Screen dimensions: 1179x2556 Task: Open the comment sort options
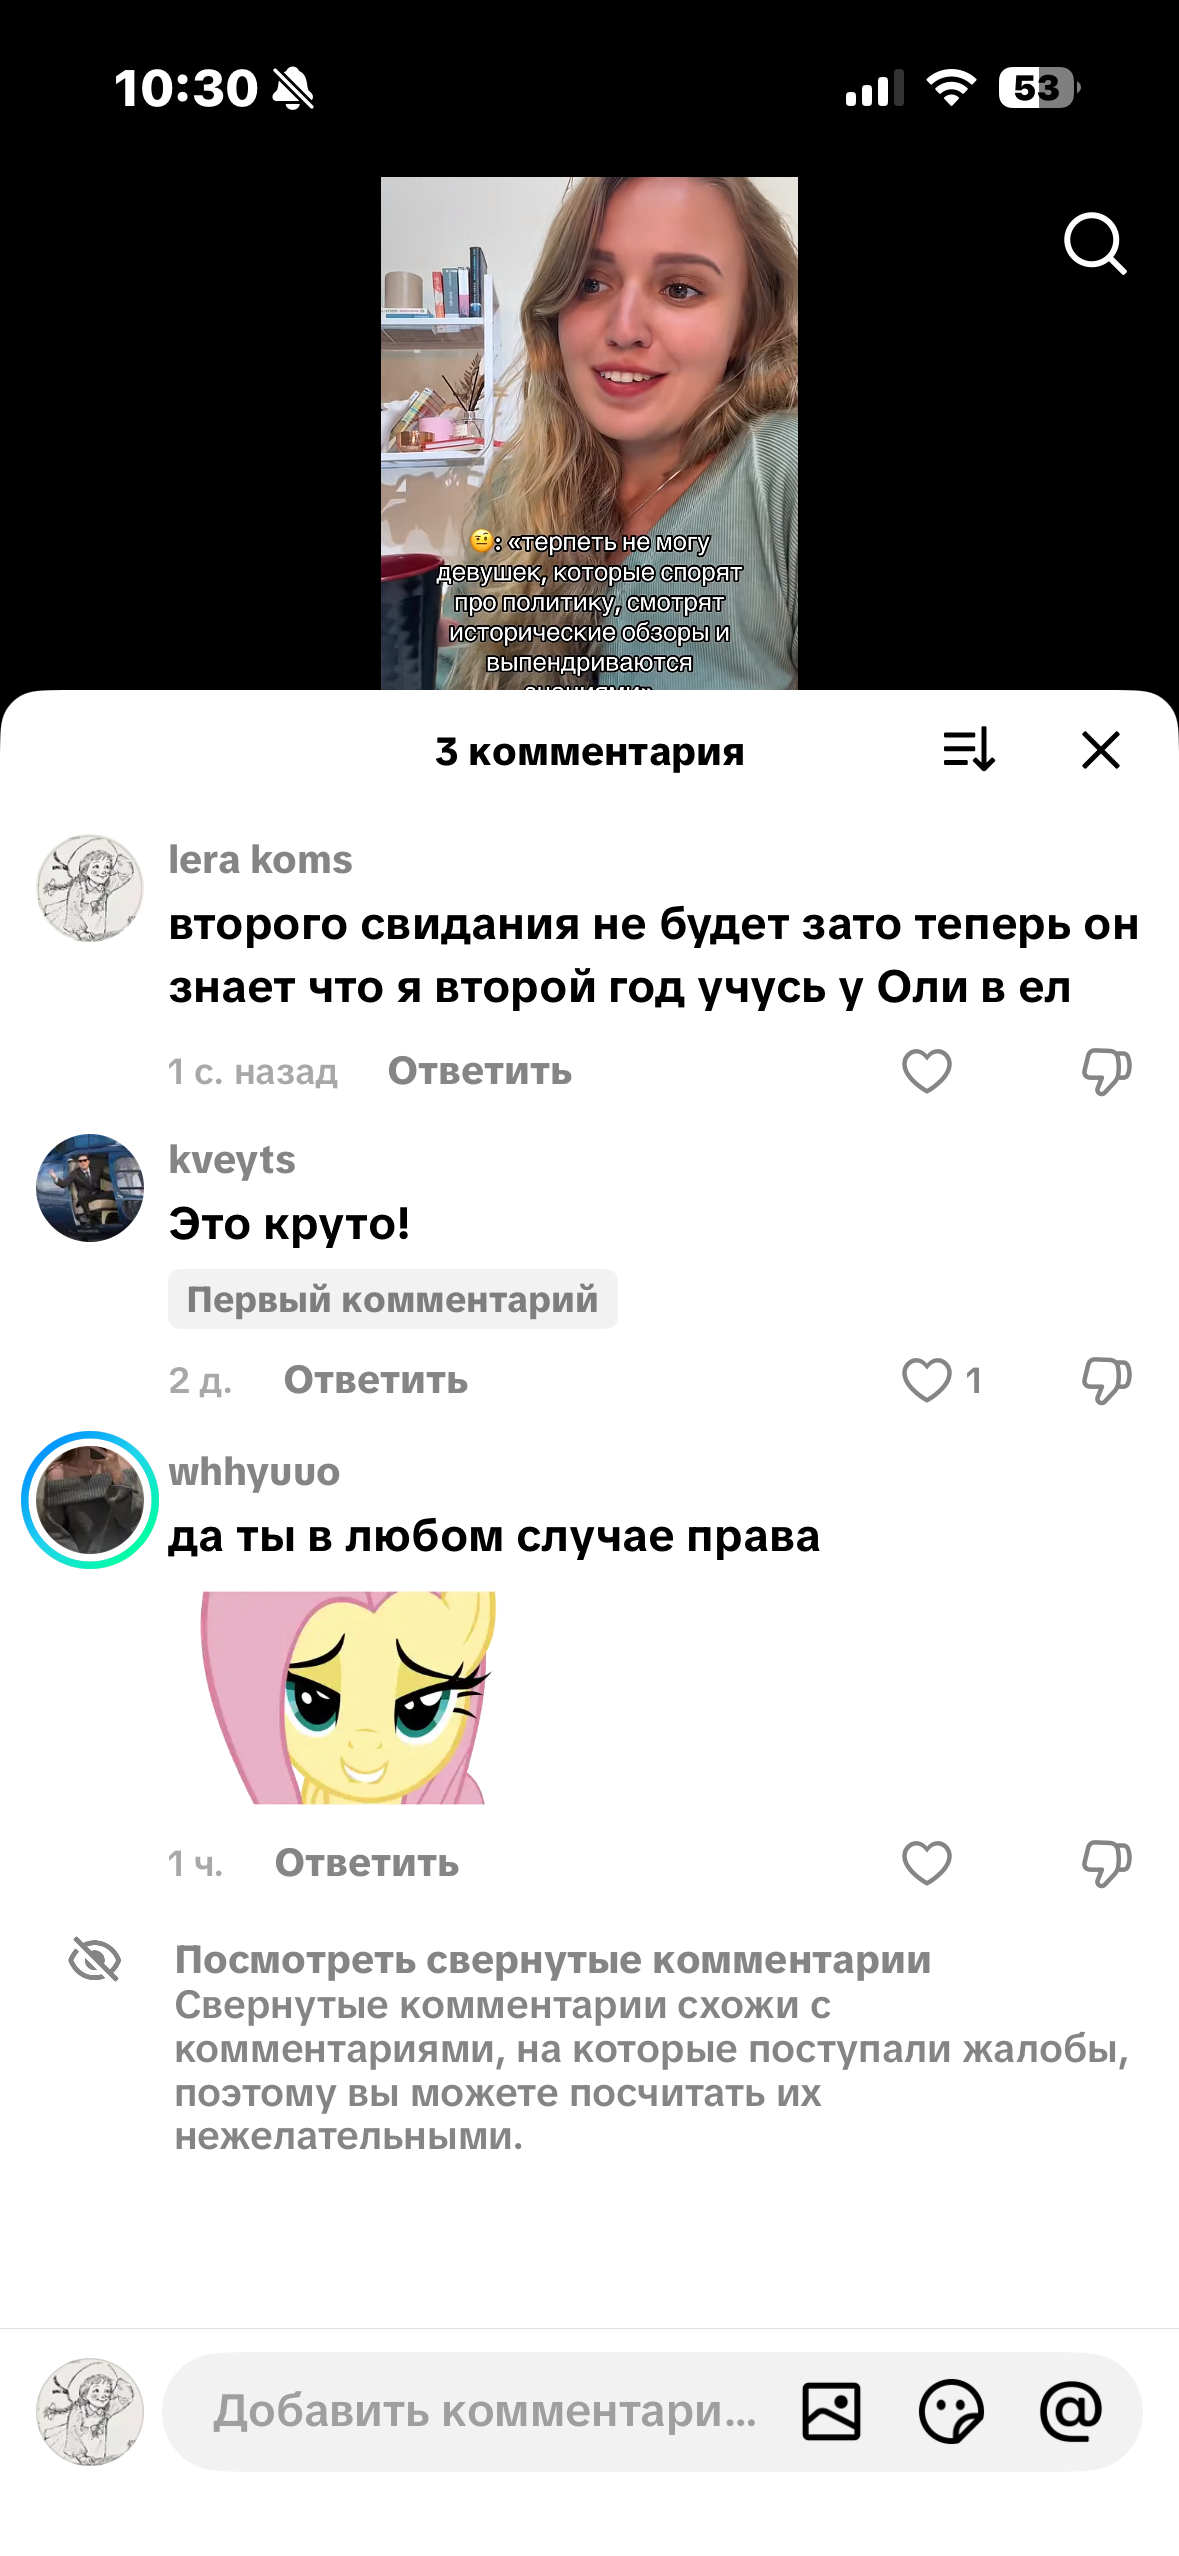point(969,749)
